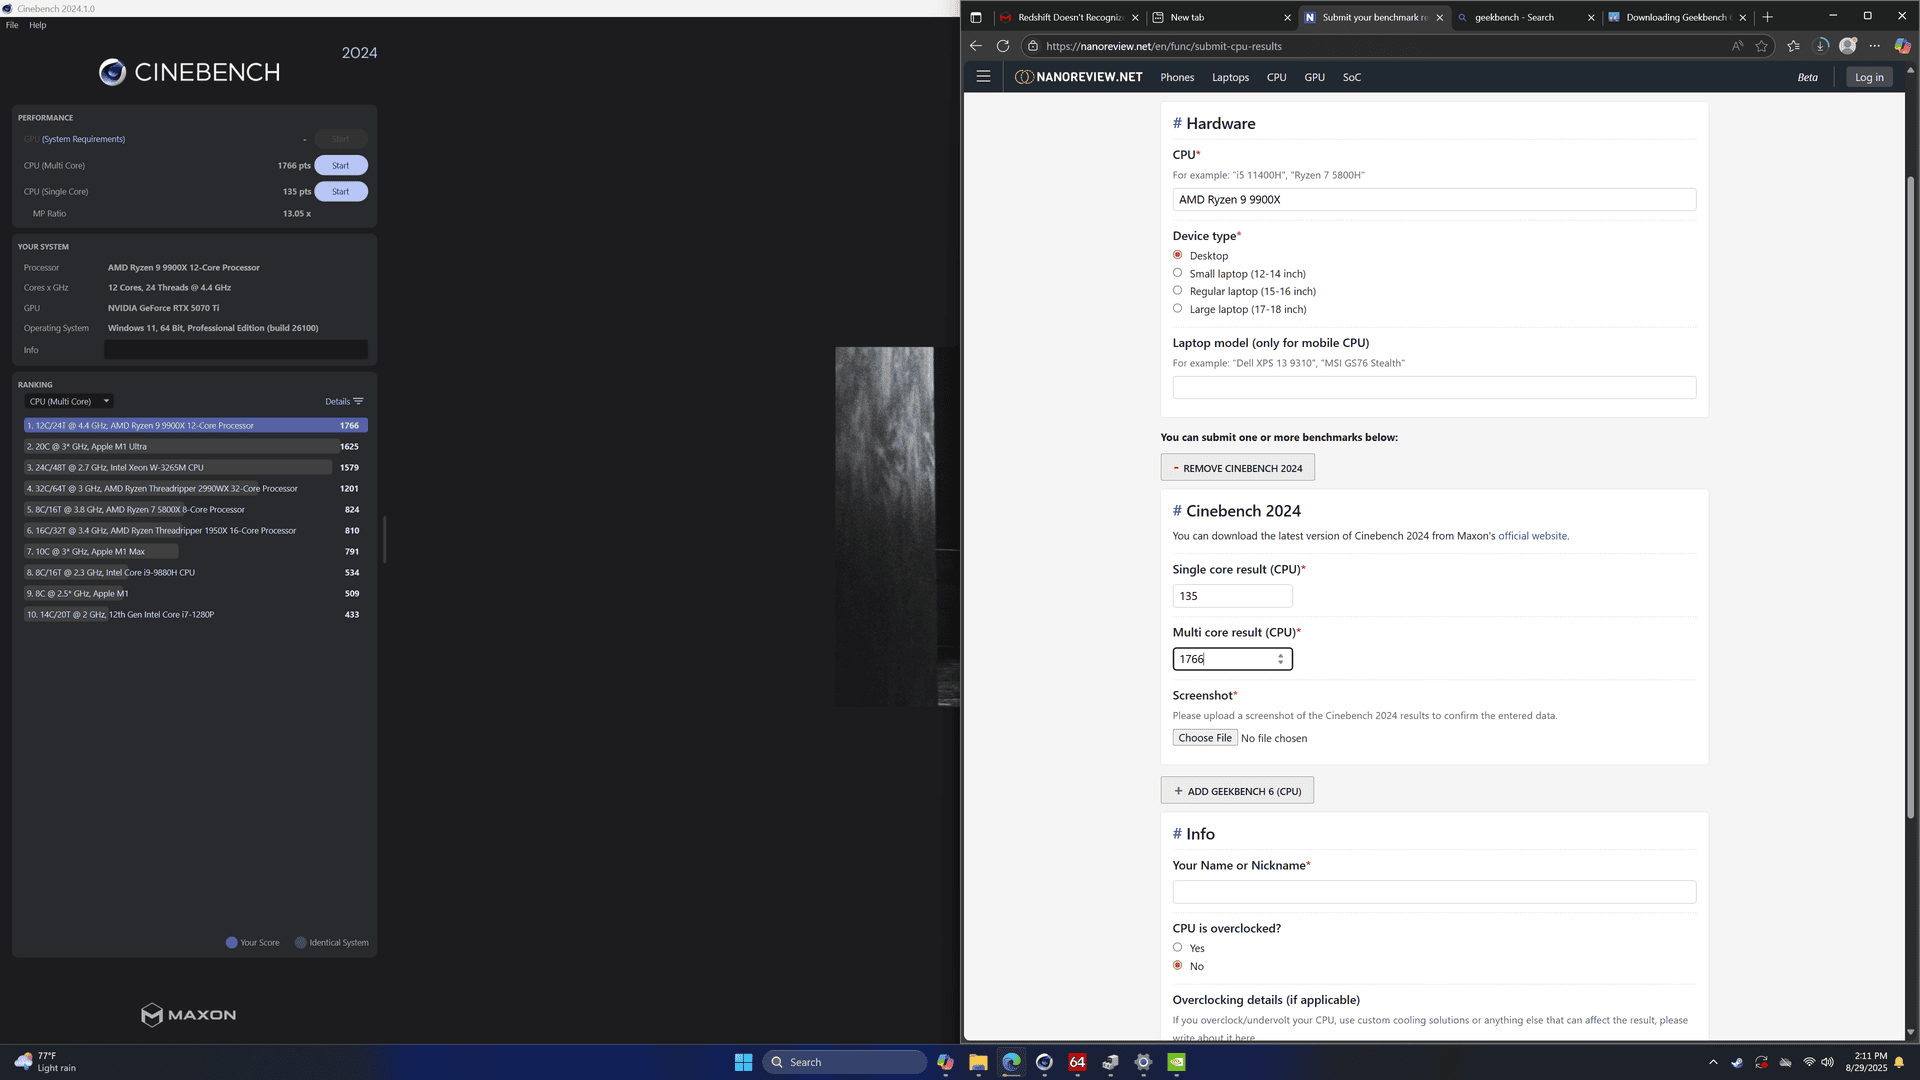Image resolution: width=1920 pixels, height=1080 pixels.
Task: Open Cinebench from the taskbar
Action: (x=1044, y=1062)
